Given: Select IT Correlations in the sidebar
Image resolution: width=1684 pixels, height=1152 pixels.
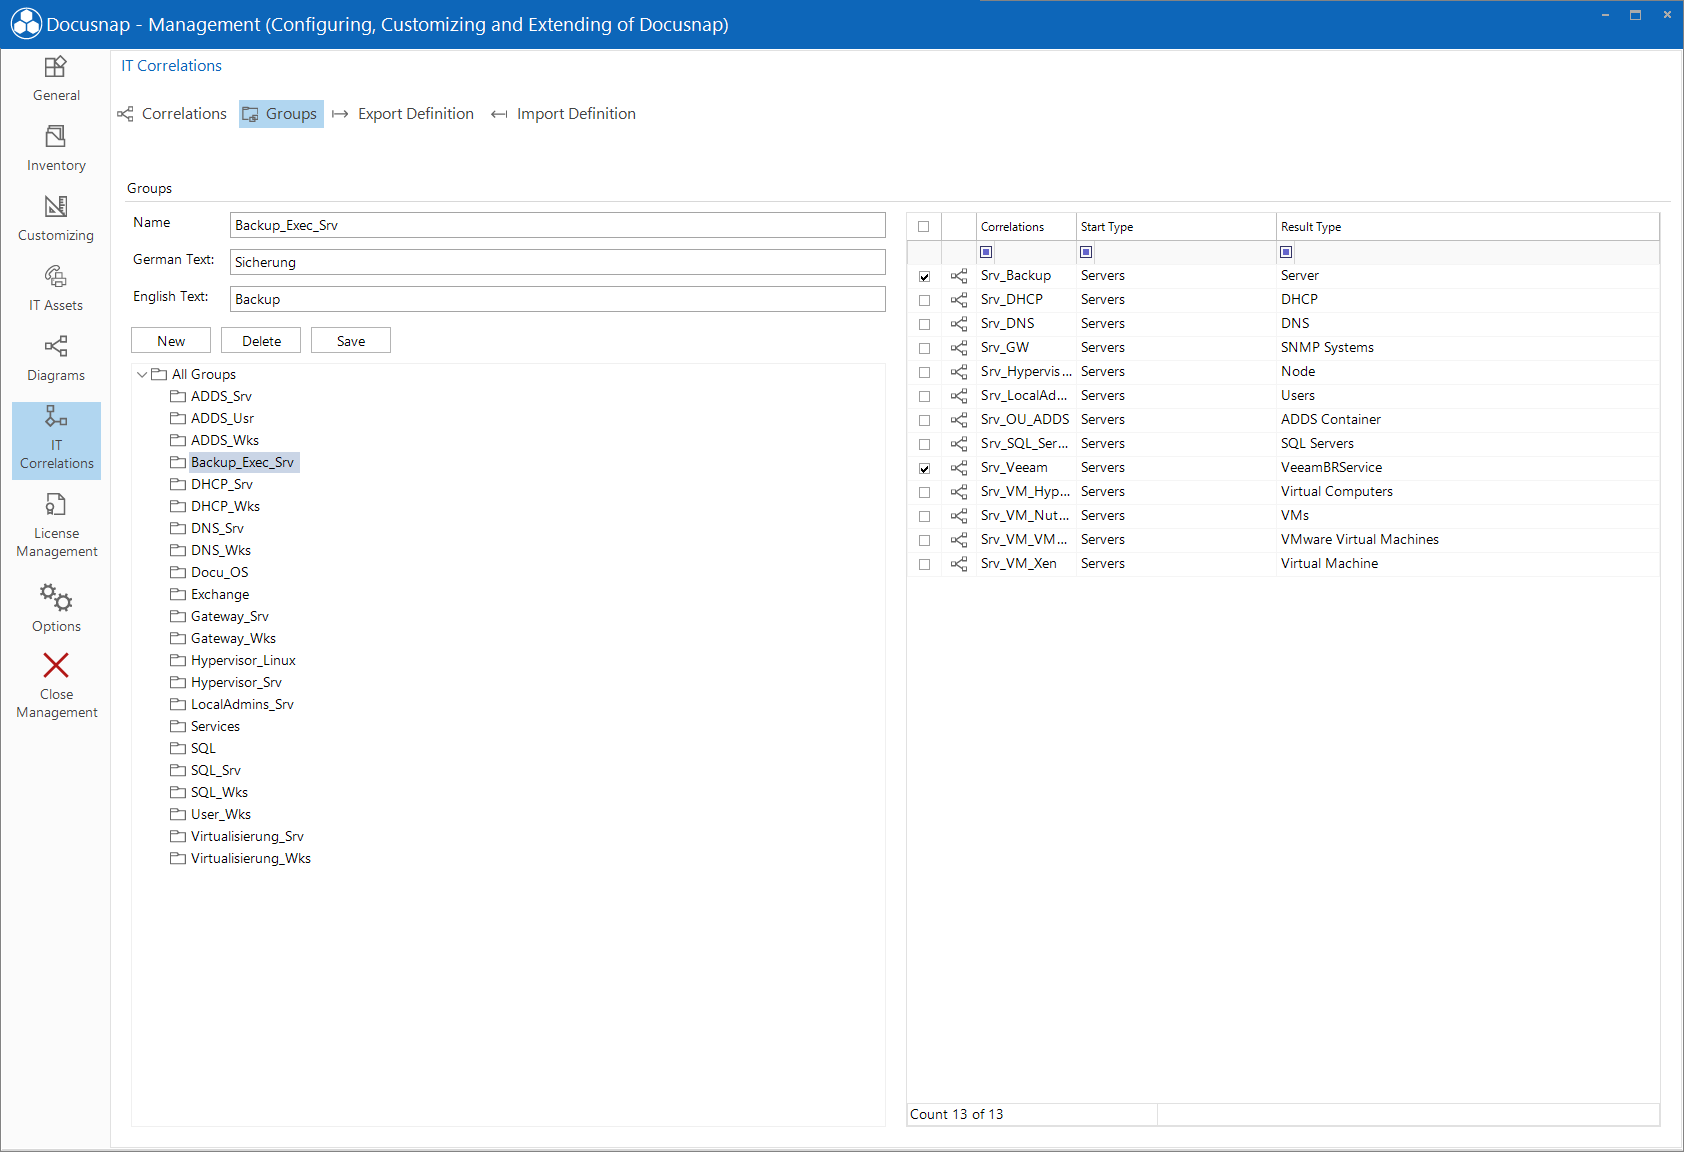Looking at the screenshot, I should click(56, 441).
